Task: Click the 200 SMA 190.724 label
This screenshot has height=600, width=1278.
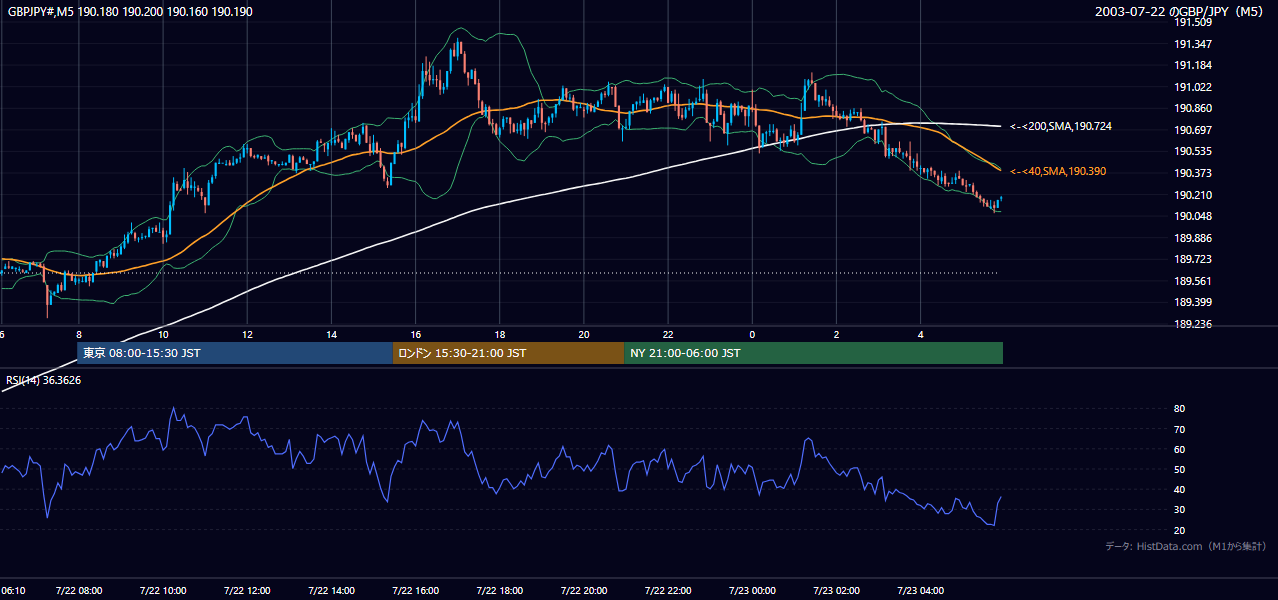Action: (1061, 126)
